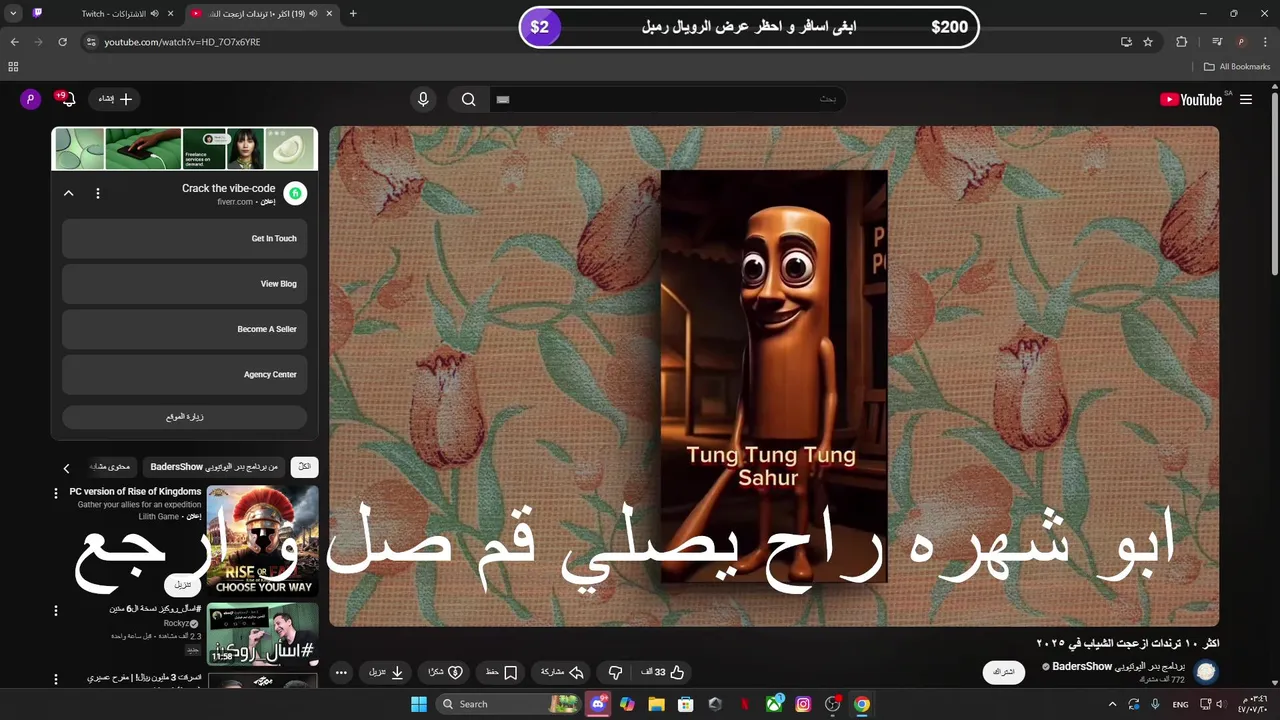Click Get In Touch ad link
1280x720 pixels.
point(185,239)
